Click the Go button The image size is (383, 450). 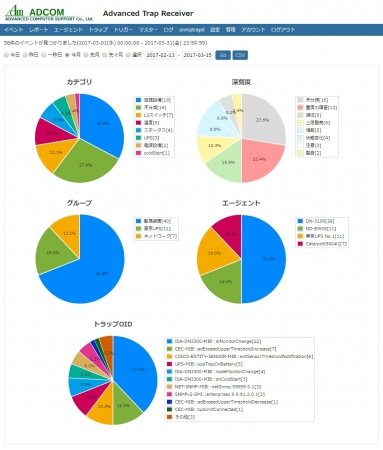point(223,55)
